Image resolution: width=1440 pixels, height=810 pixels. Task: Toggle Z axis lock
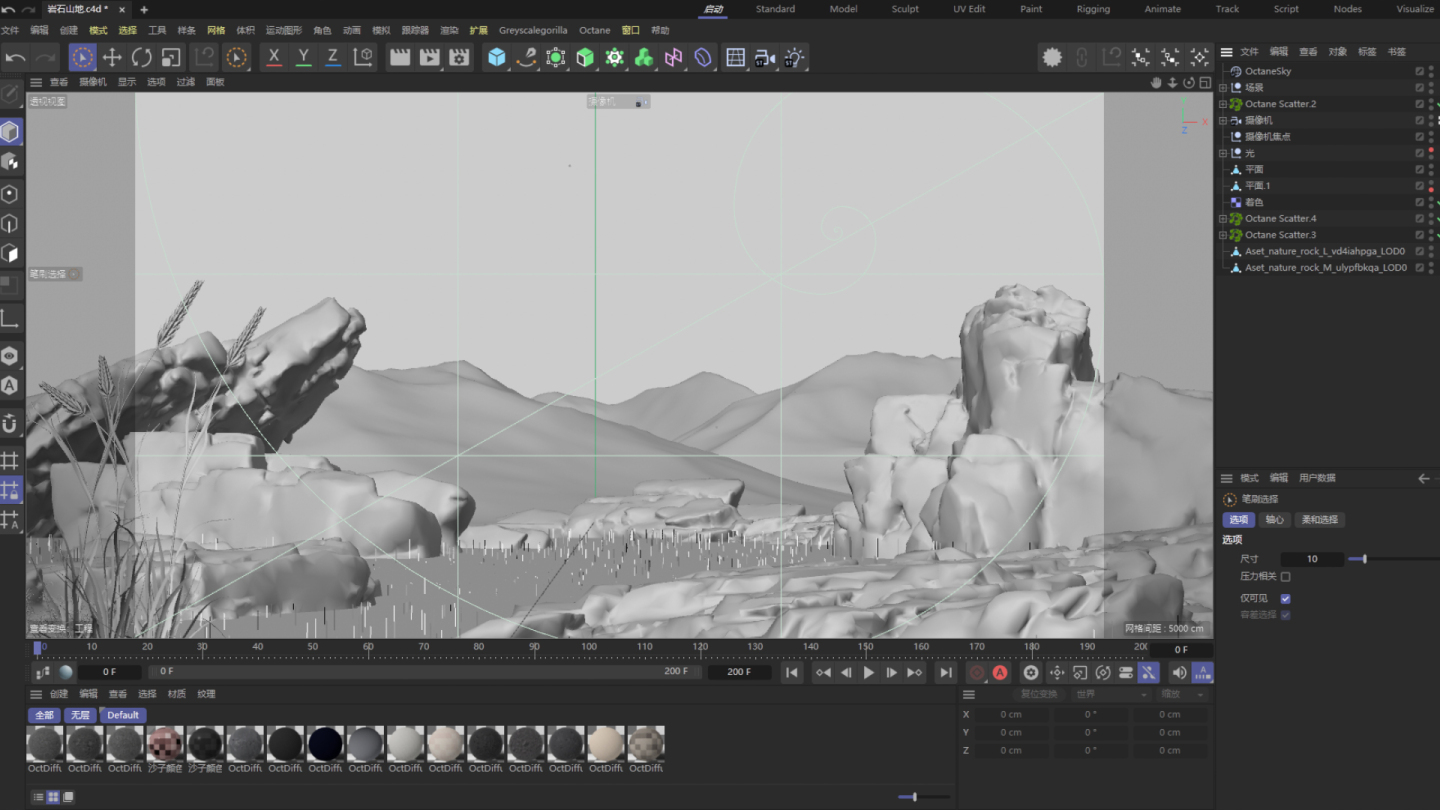coord(333,57)
